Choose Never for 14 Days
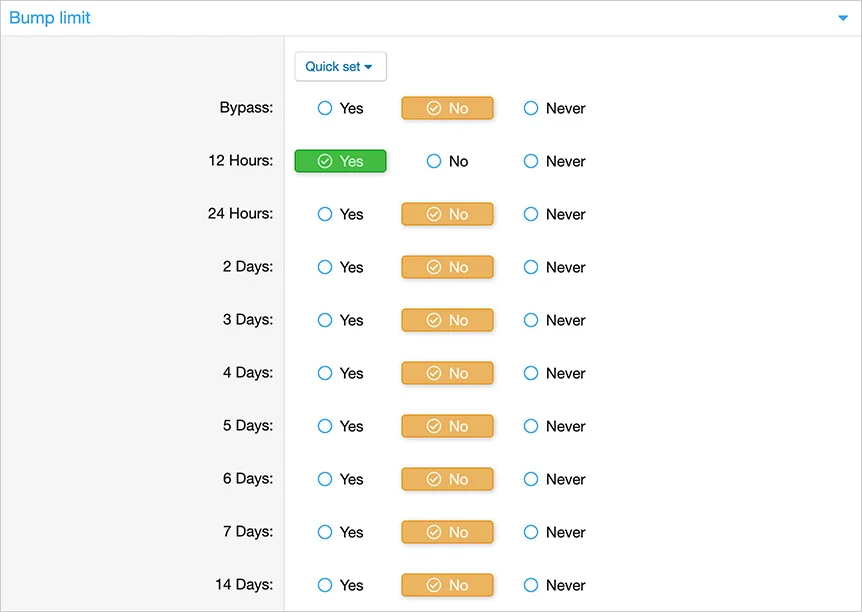Viewport: 862px width, 612px height. click(531, 585)
